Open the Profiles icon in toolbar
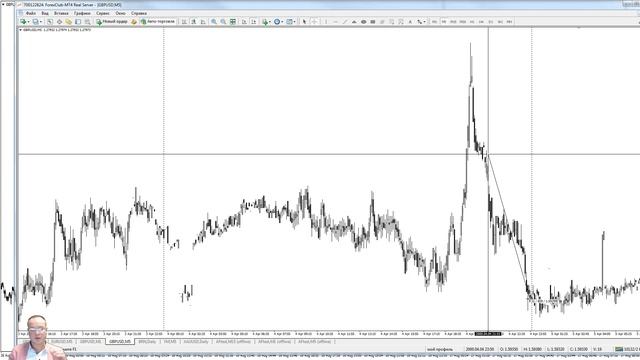Image resolution: width=640 pixels, height=360 pixels. [x=36, y=22]
